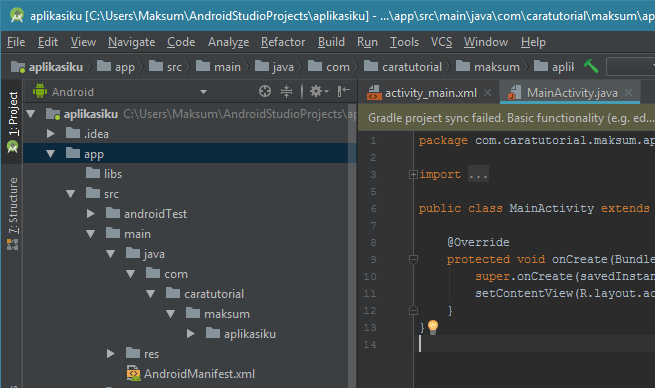Click the app breadcrumb in navigation bar

click(116, 67)
